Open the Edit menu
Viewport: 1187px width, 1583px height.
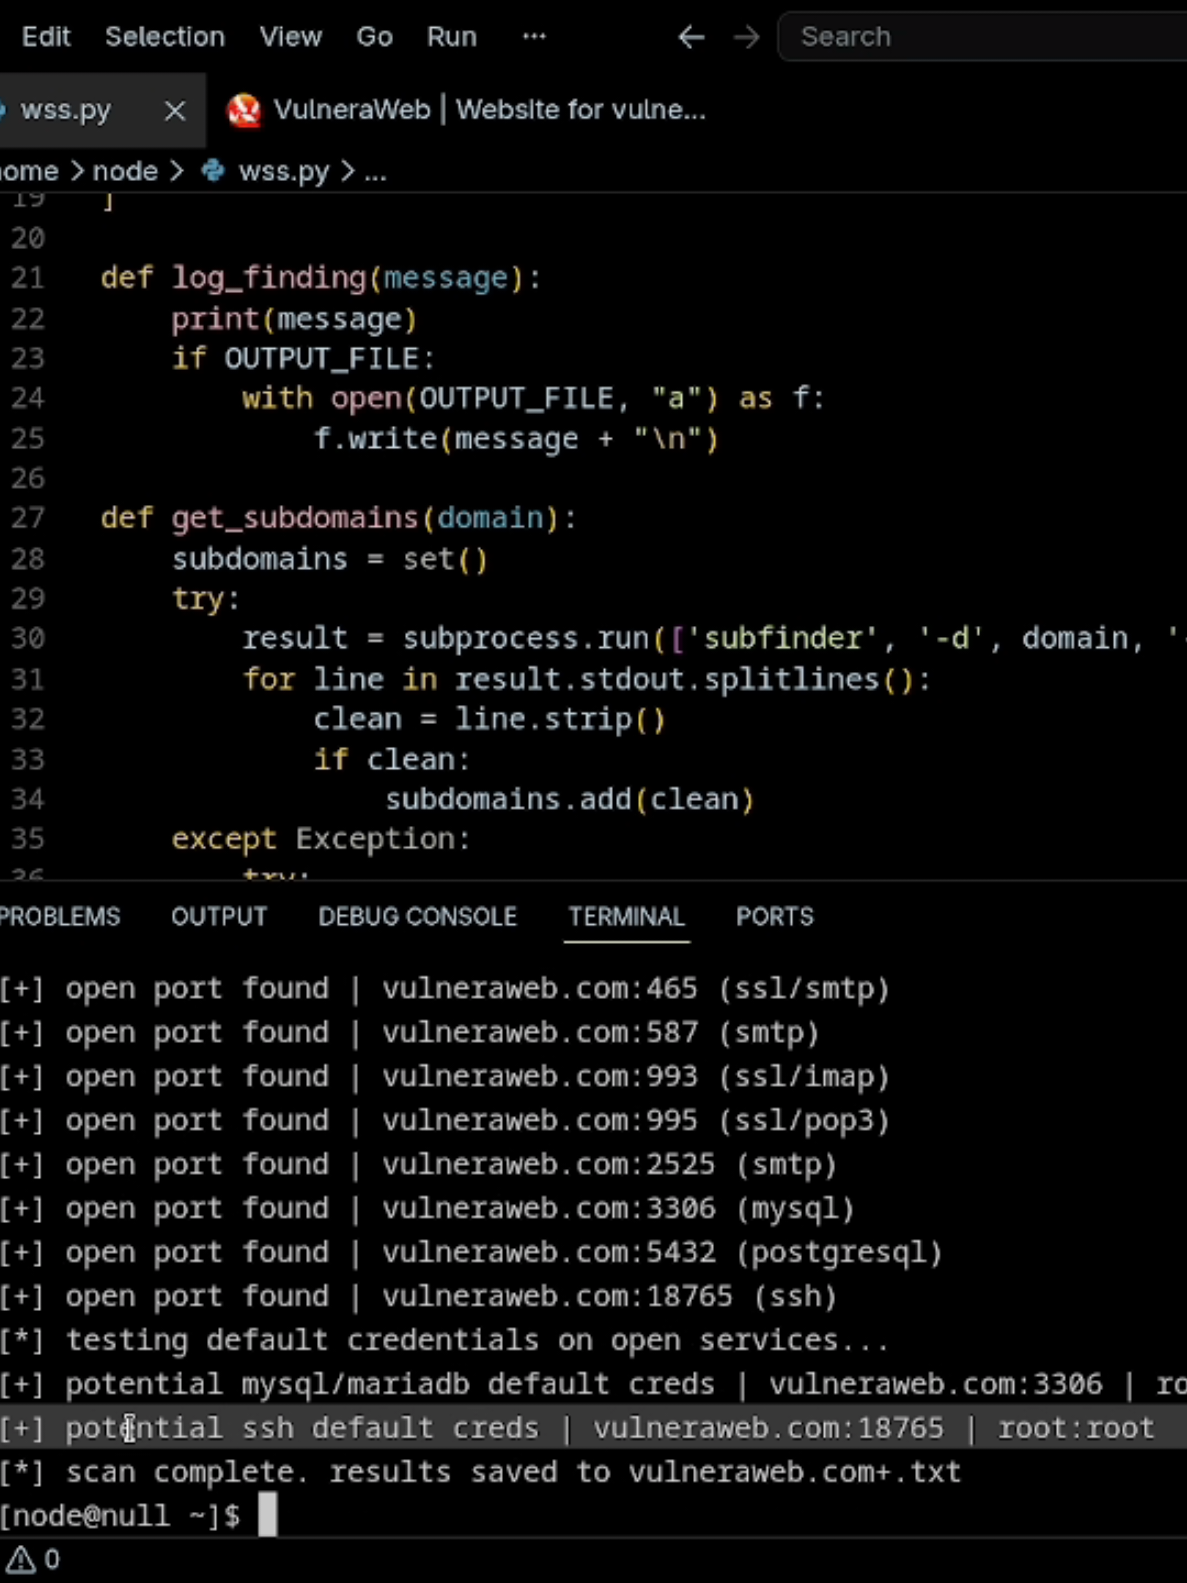click(x=46, y=37)
